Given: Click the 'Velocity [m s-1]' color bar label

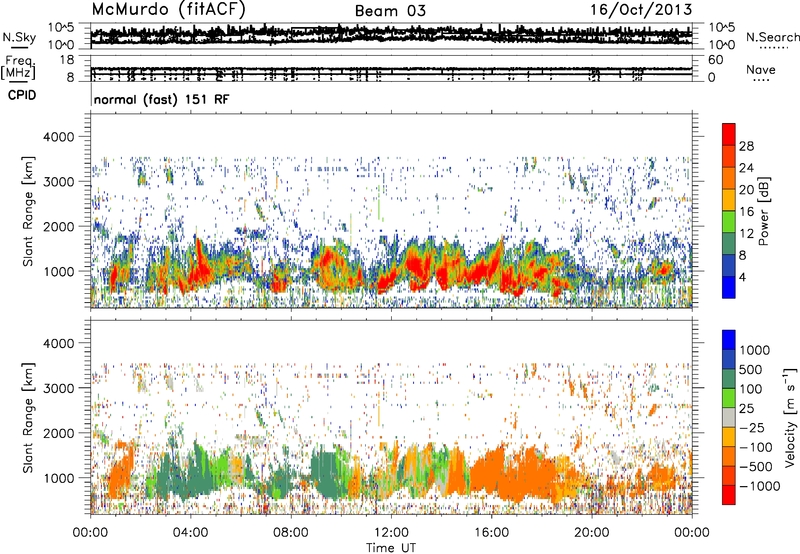Looking at the screenshot, I should 790,418.
